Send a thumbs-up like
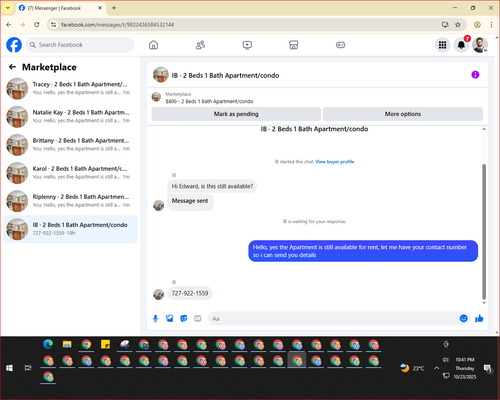Image resolution: width=500 pixels, height=400 pixels. 479,318
